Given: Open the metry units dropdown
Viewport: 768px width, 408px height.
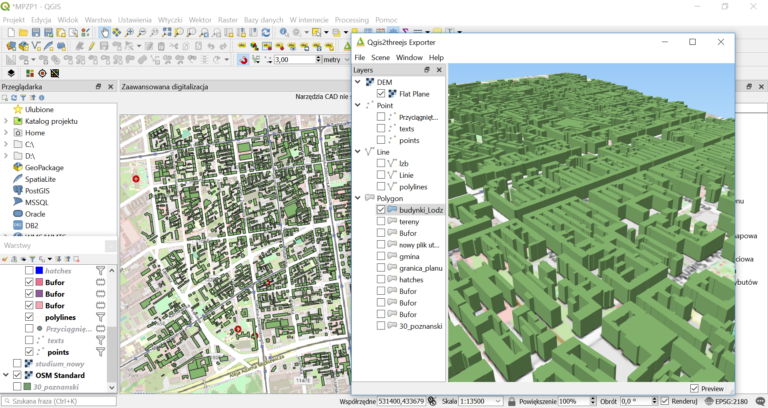Looking at the screenshot, I should pyautogui.click(x=336, y=60).
